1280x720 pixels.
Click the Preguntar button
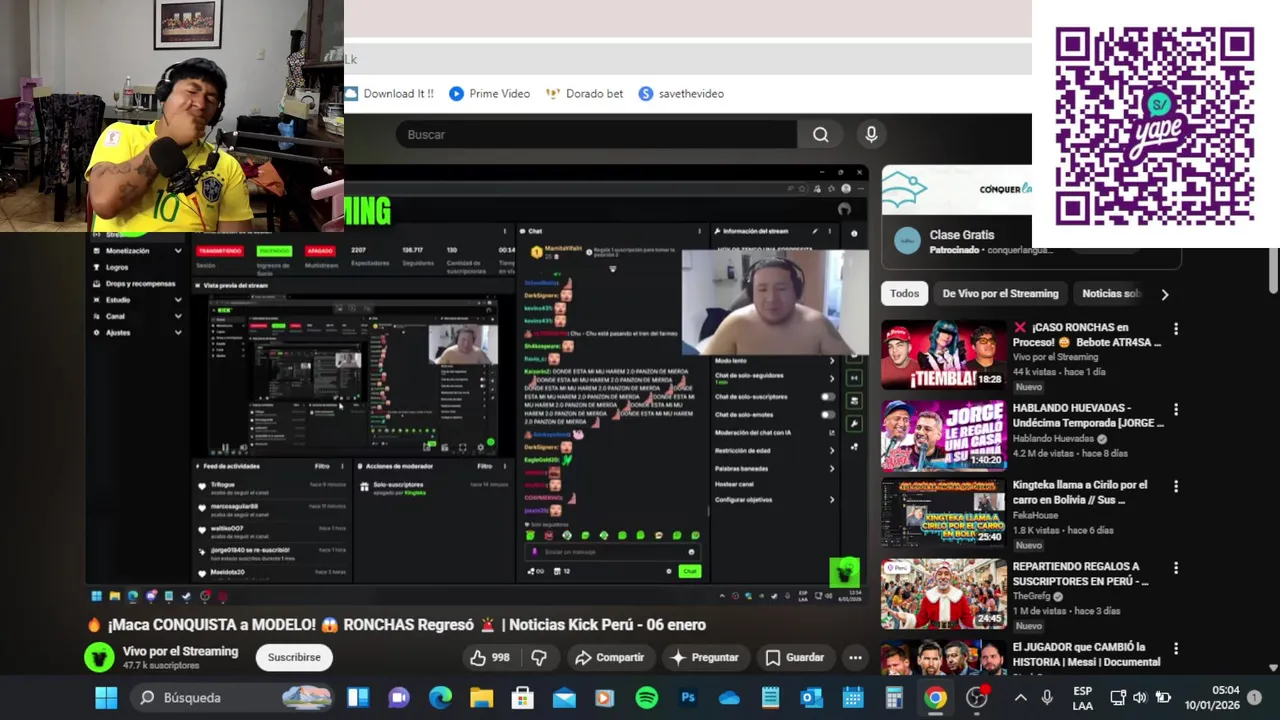coord(704,657)
